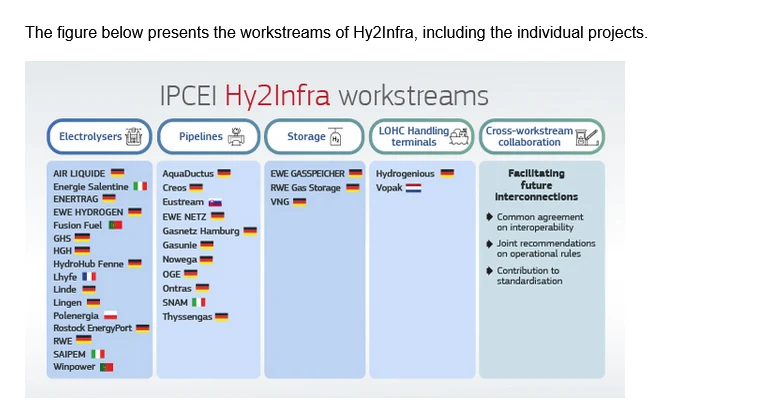Select the Electrolysers workstream label
Screen dimensions: 778x408
[x=90, y=137]
